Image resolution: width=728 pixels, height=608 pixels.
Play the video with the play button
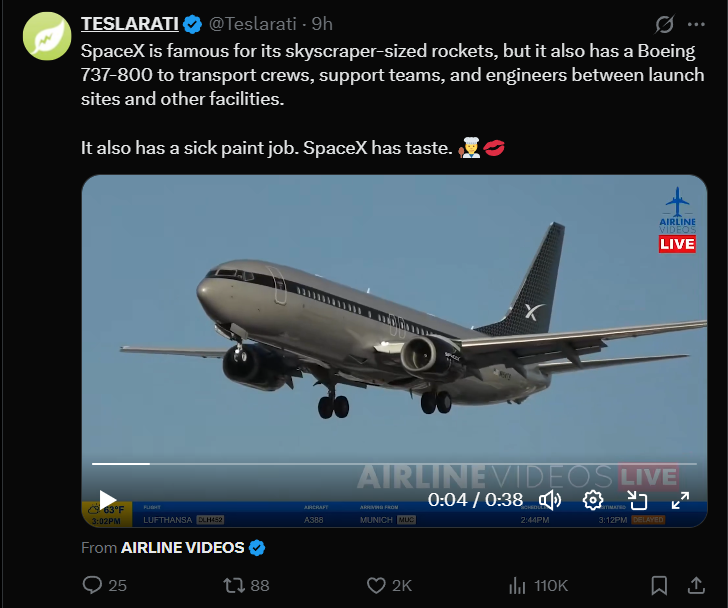108,500
